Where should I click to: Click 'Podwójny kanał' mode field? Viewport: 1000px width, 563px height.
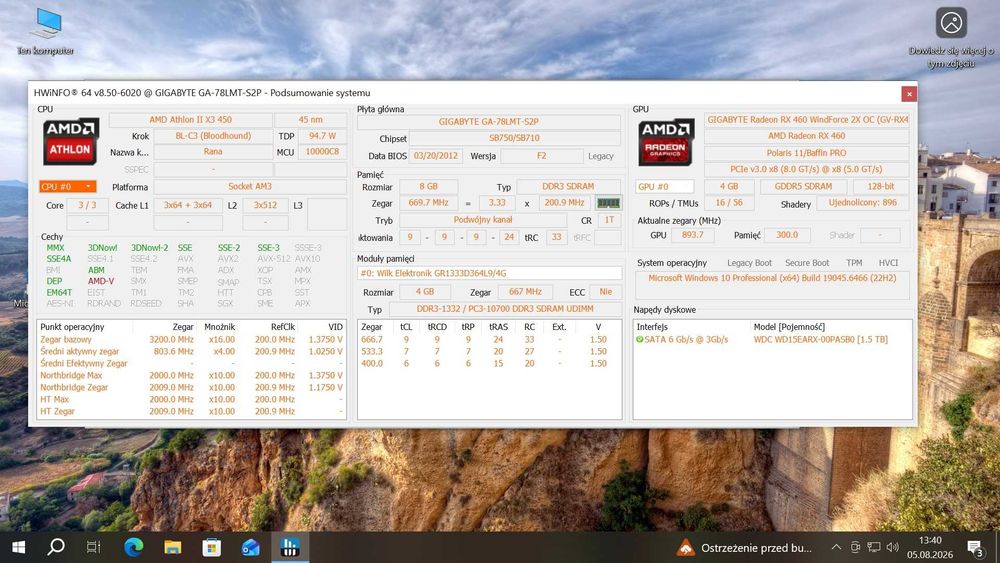[x=483, y=220]
